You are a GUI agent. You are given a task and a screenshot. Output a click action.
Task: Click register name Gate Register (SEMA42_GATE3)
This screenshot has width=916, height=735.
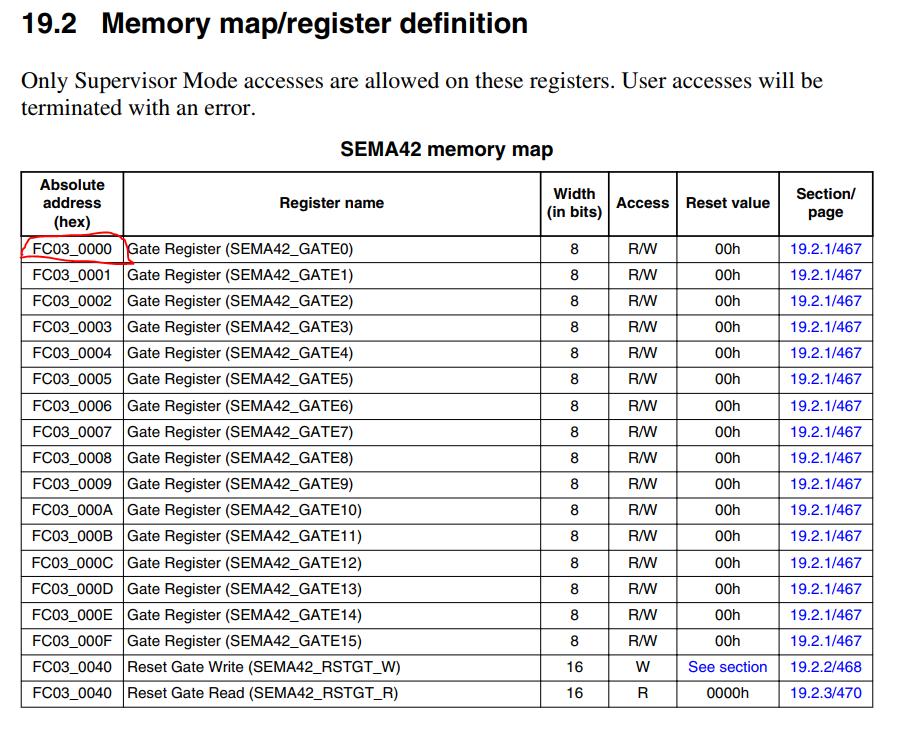point(240,327)
